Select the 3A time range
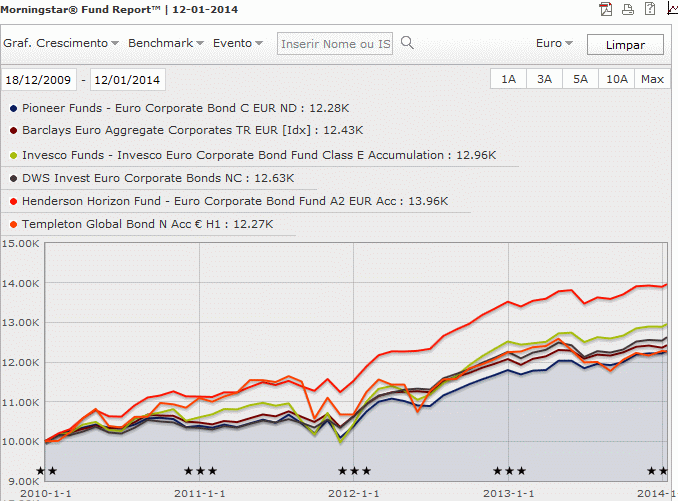The height and width of the screenshot is (501, 678). pos(544,79)
